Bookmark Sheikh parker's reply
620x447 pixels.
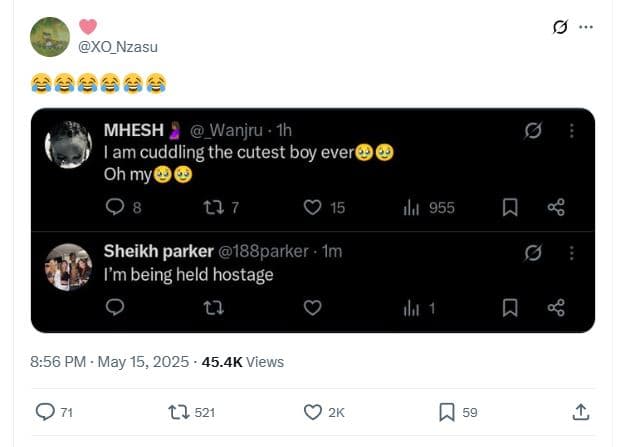(509, 308)
